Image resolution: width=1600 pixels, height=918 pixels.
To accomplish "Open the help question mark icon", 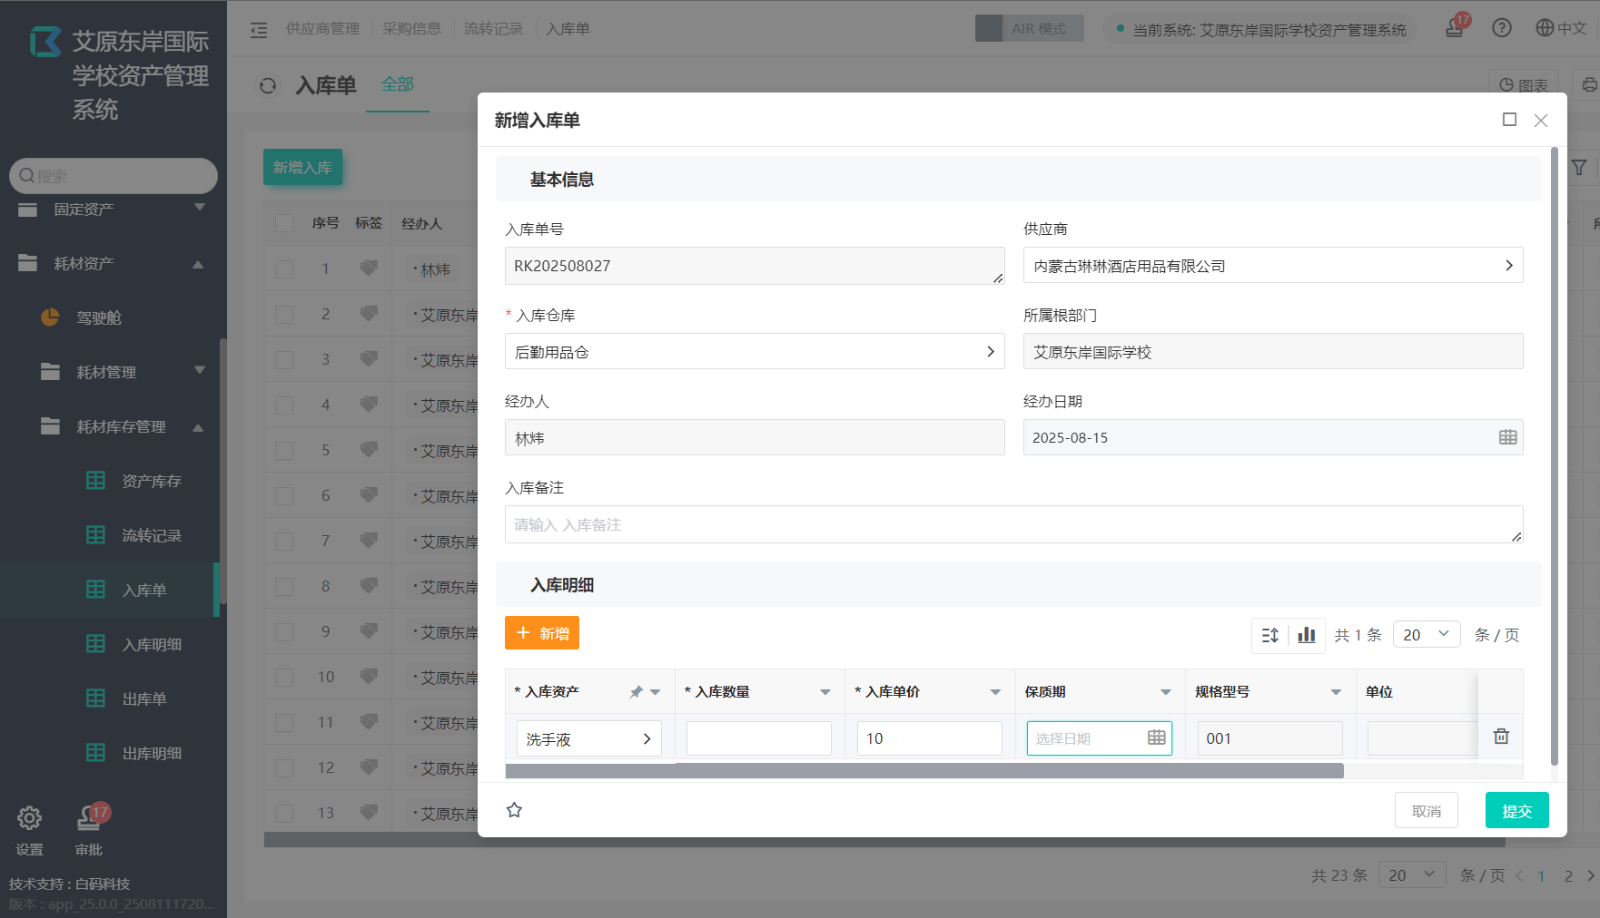I will 1502,28.
